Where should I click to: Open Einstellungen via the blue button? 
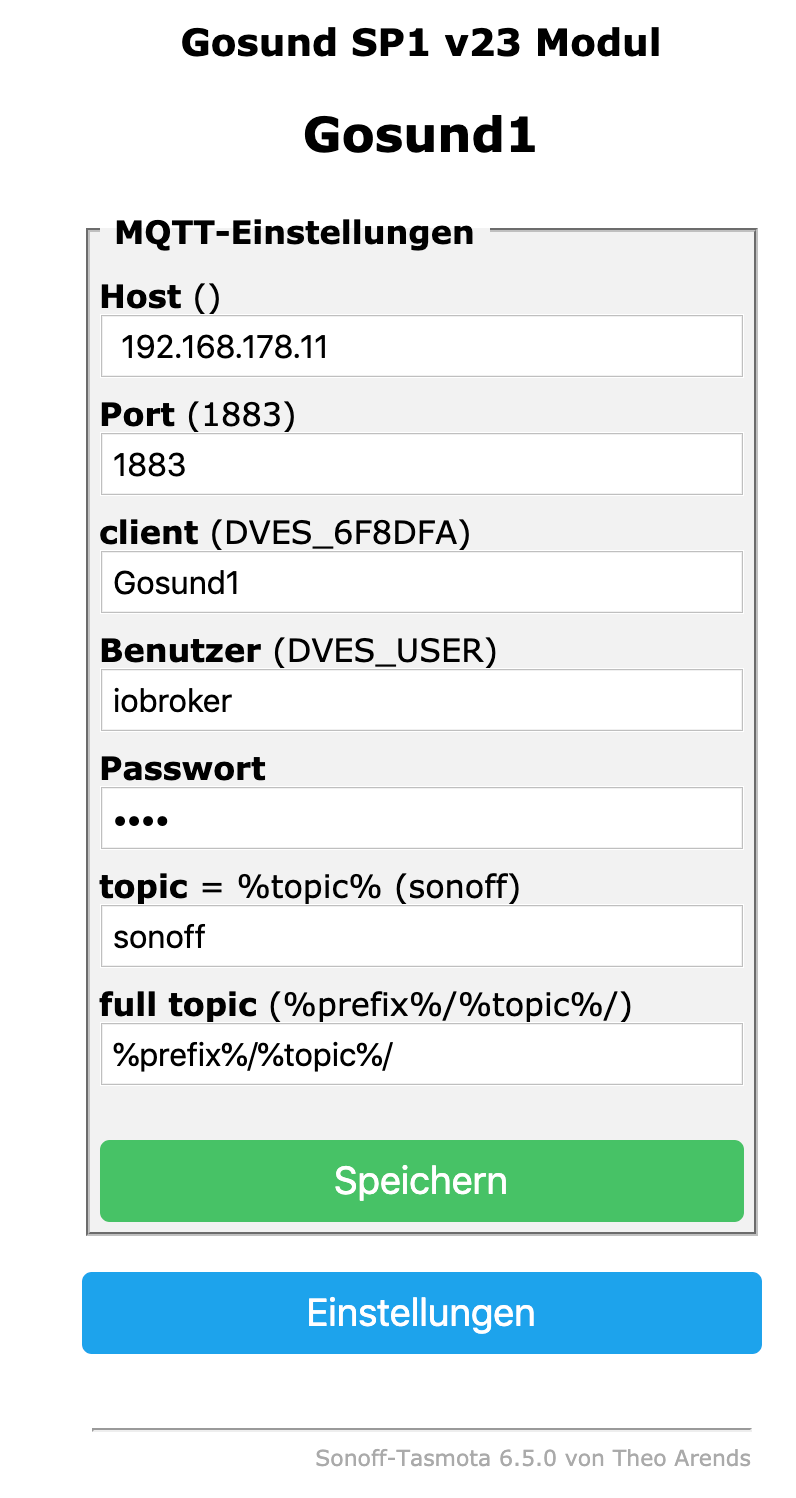(421, 1313)
